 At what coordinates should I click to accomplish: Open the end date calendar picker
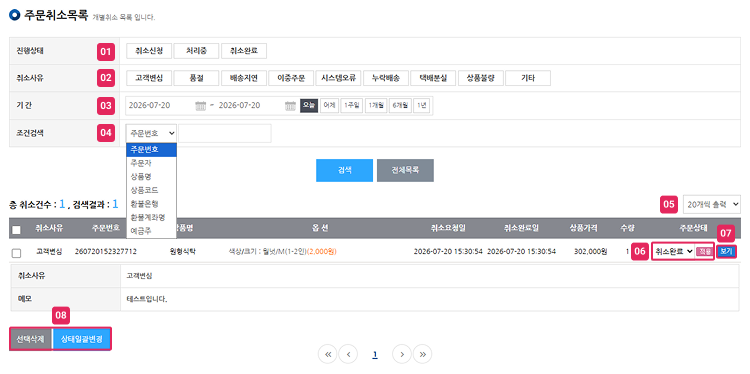[290, 106]
